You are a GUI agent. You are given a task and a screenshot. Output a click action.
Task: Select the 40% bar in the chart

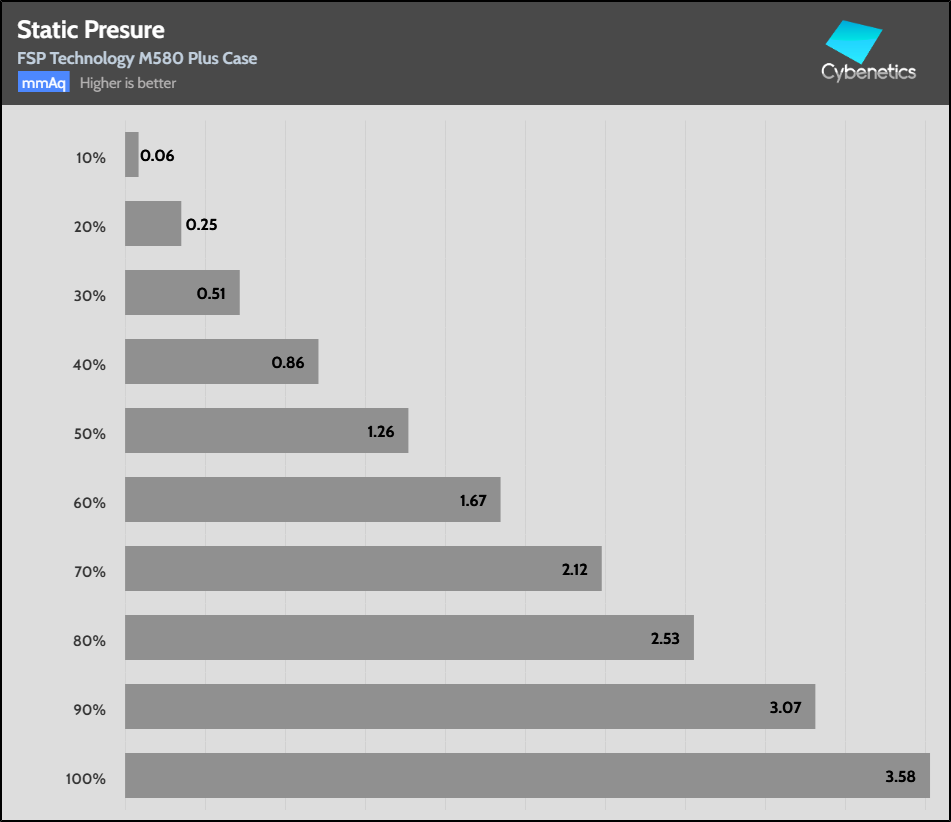click(x=221, y=362)
